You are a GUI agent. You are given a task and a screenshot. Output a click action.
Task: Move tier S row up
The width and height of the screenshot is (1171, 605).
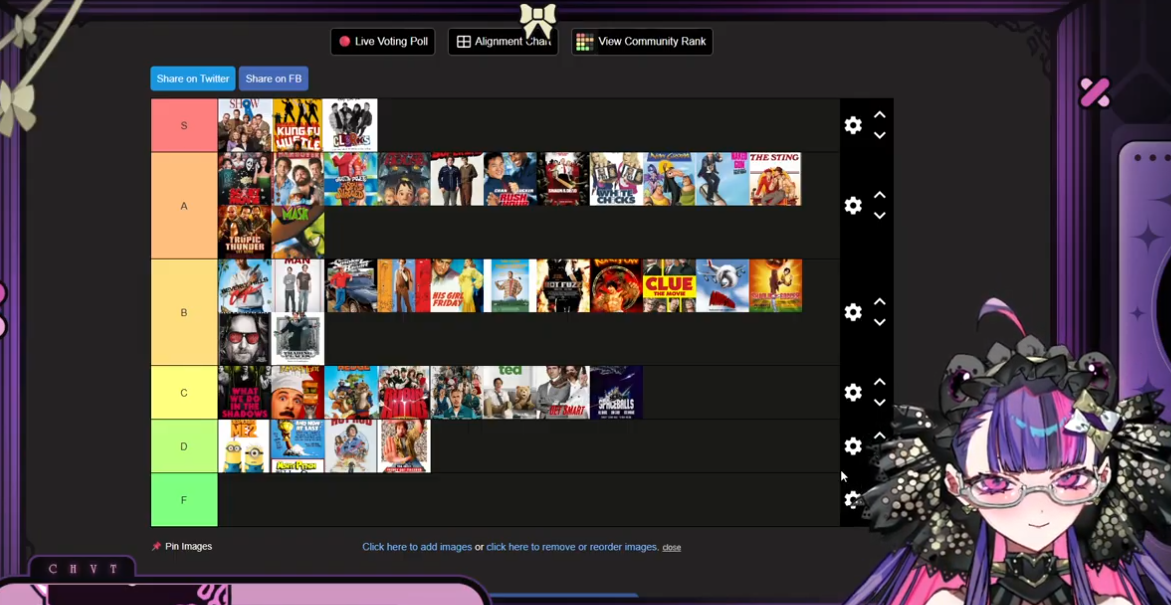880,115
